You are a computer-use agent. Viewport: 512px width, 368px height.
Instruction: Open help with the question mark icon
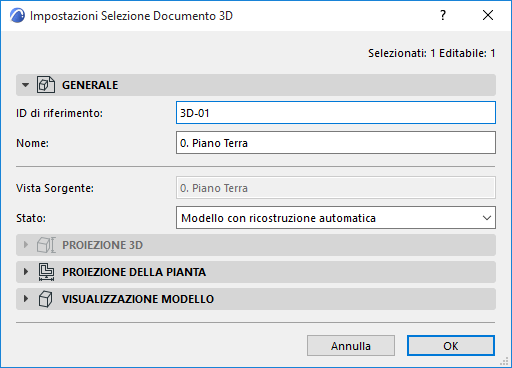[x=443, y=15]
